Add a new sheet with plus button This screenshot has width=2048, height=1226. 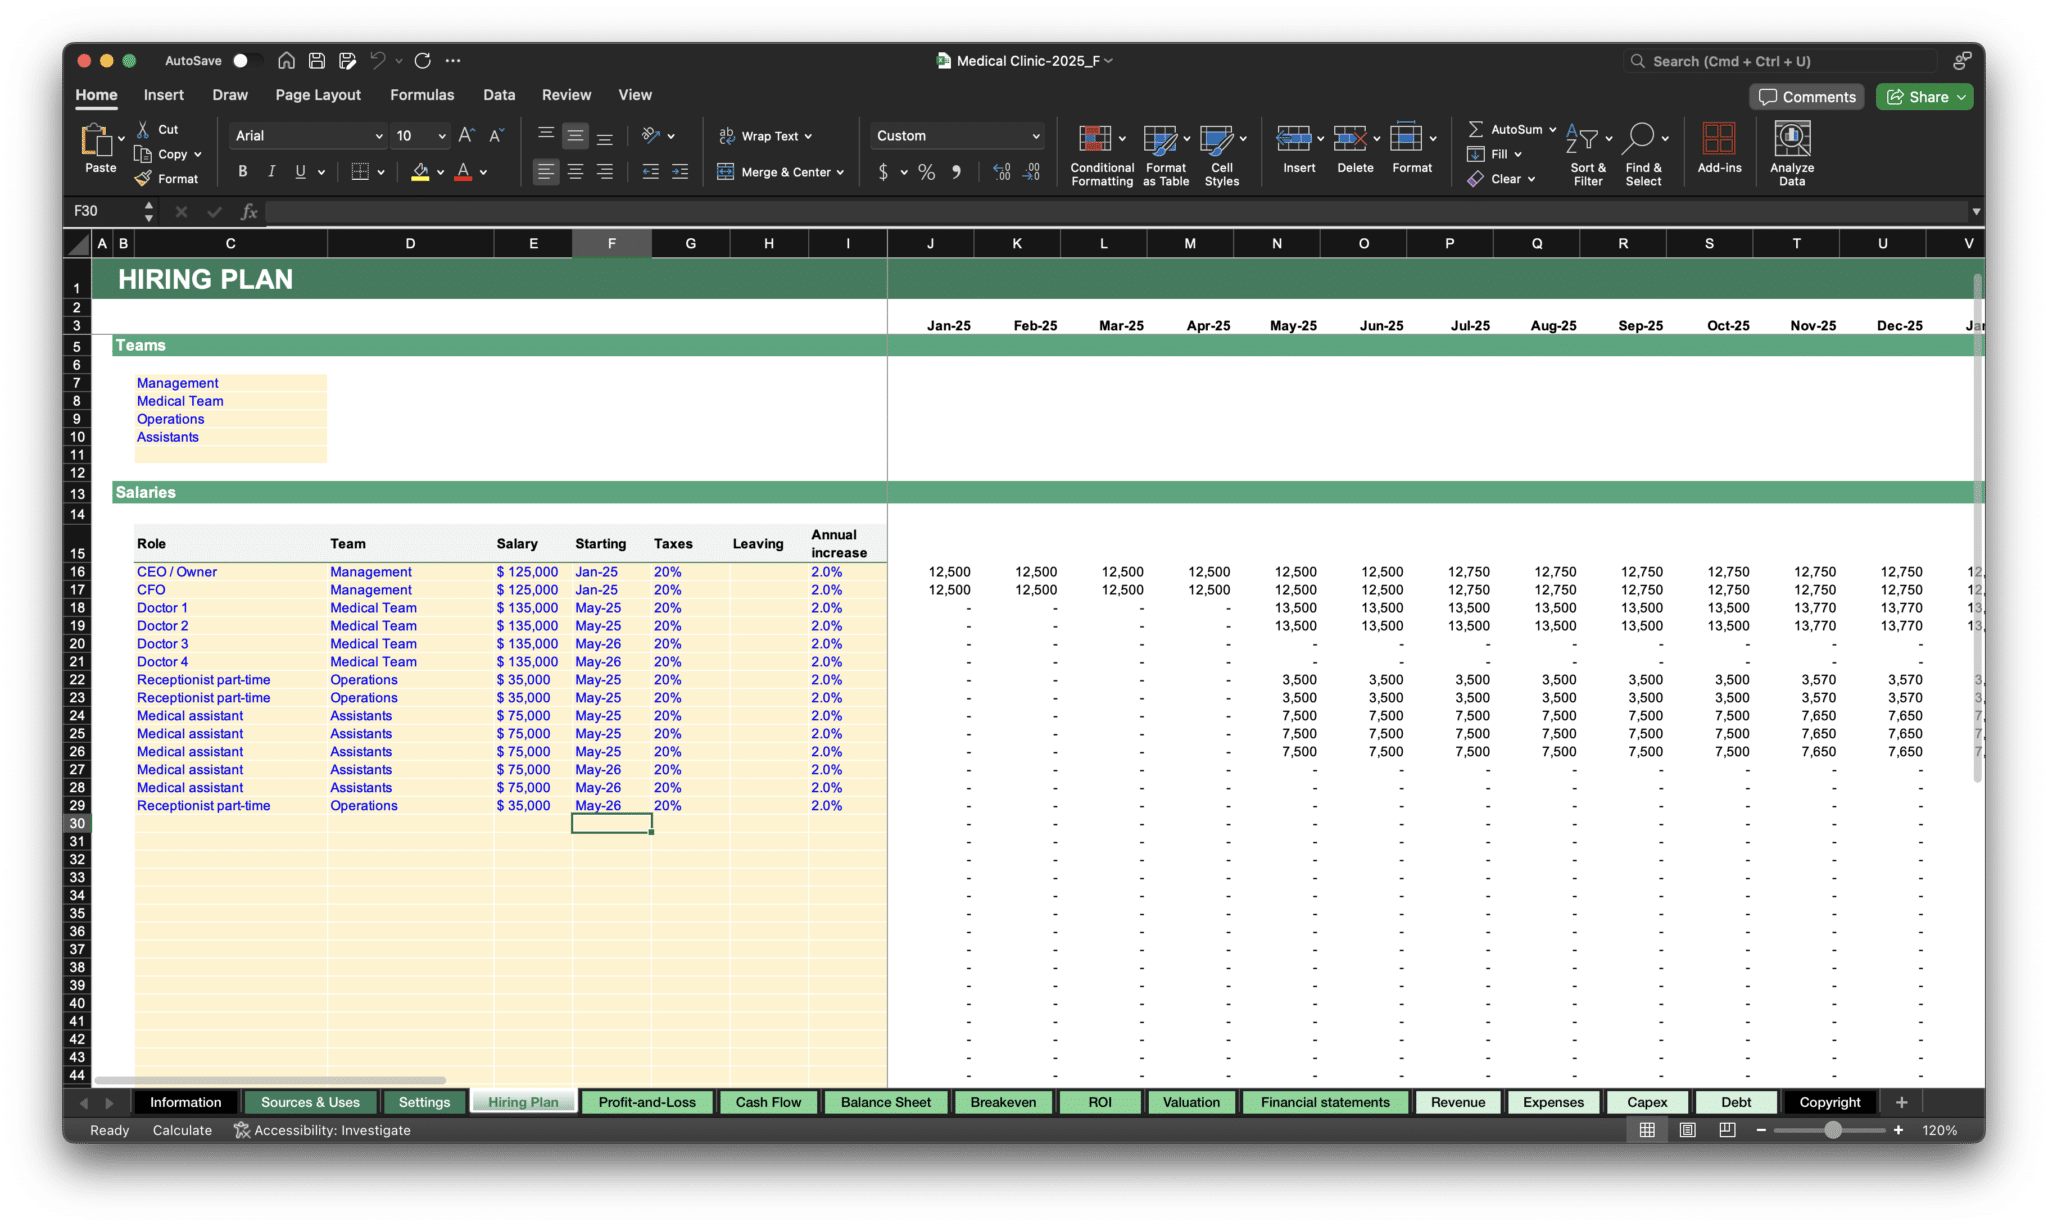point(1901,1102)
